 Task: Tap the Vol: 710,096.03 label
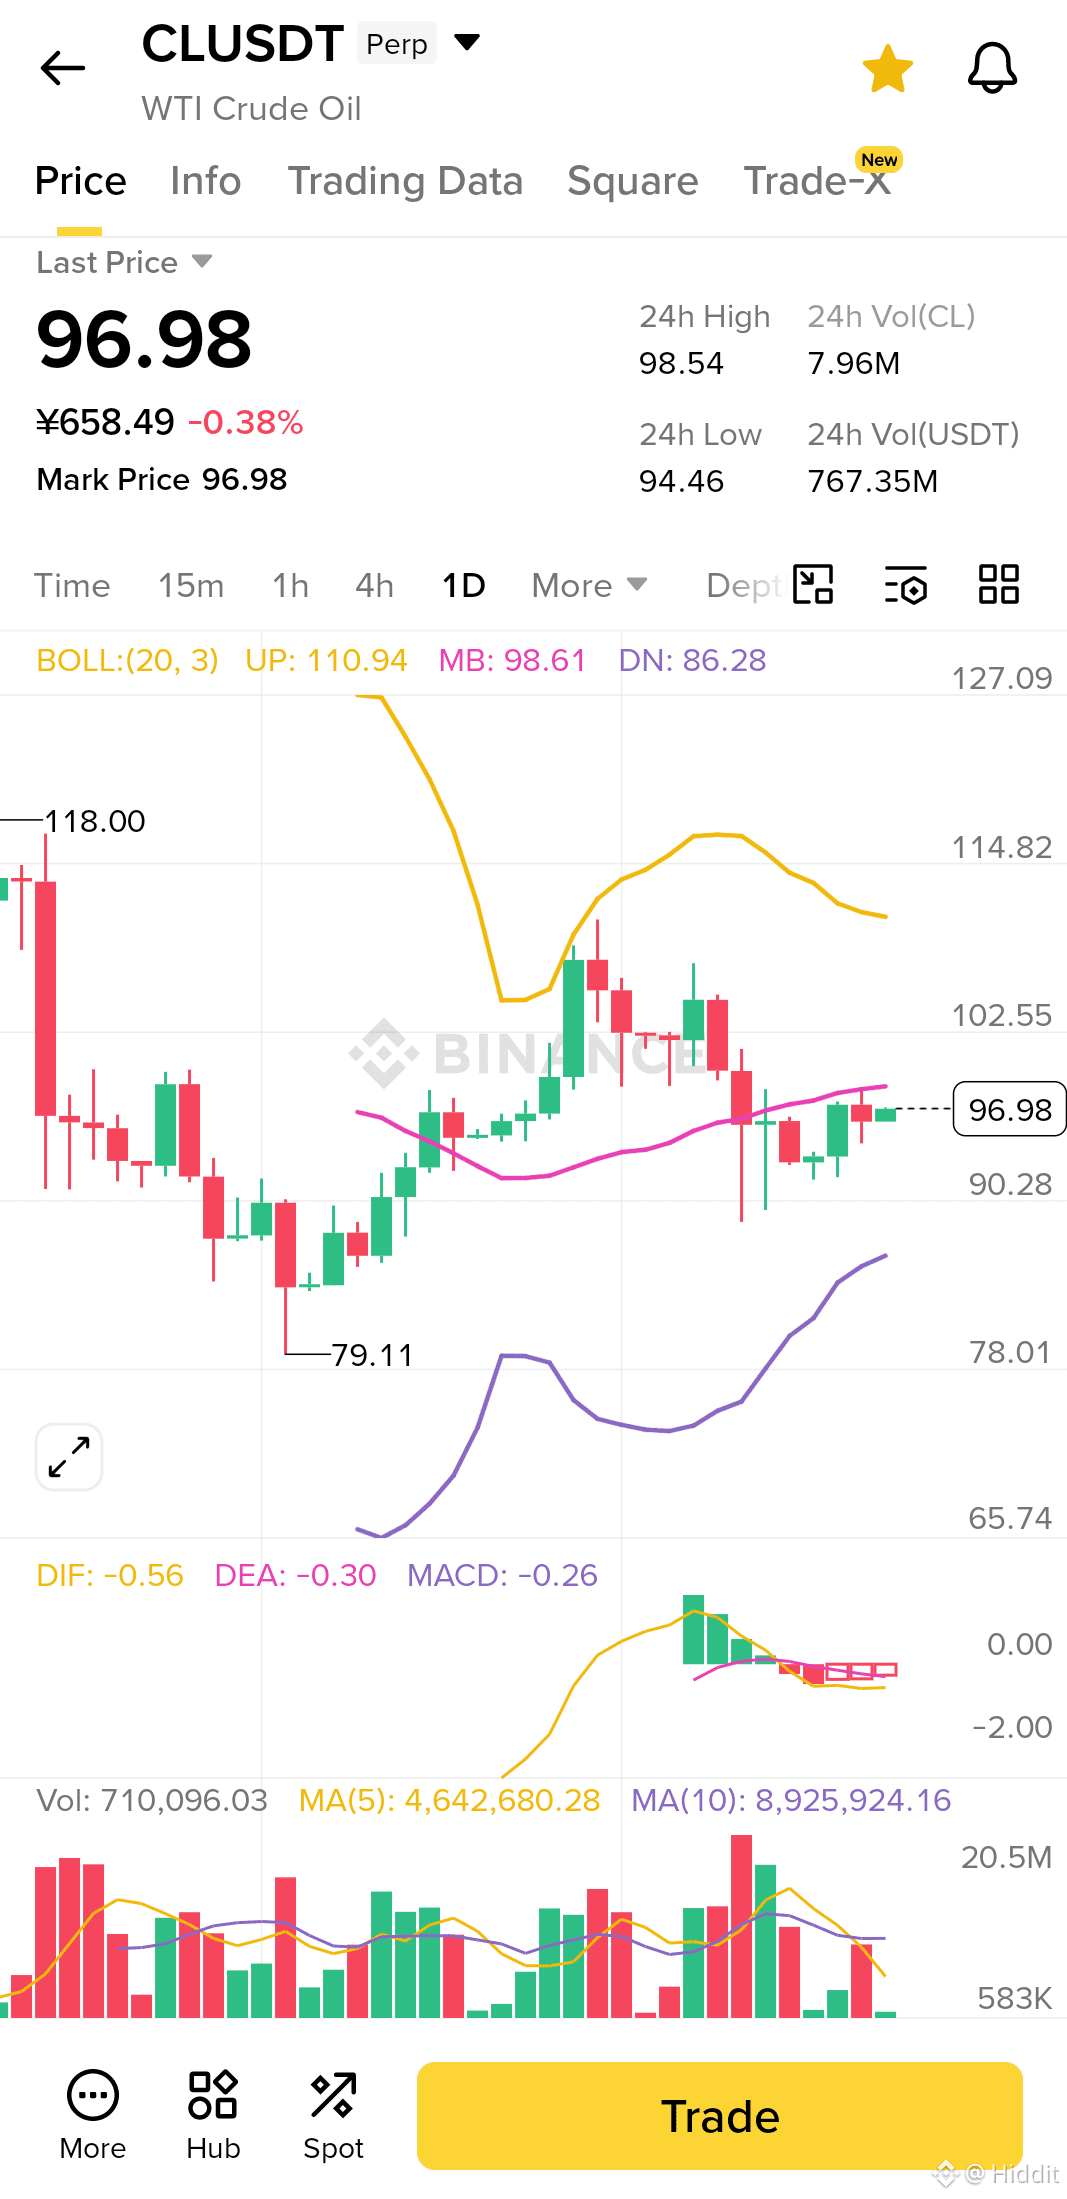(152, 1801)
